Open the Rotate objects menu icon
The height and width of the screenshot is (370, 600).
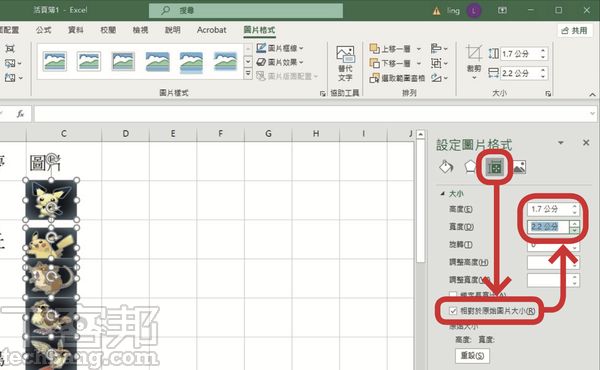(439, 78)
